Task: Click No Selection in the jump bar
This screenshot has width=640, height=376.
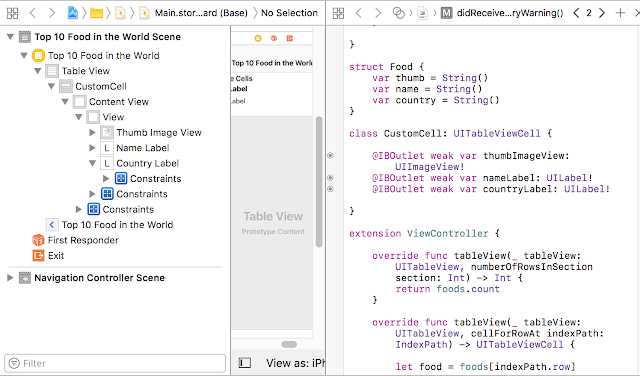Action: pyautogui.click(x=289, y=13)
